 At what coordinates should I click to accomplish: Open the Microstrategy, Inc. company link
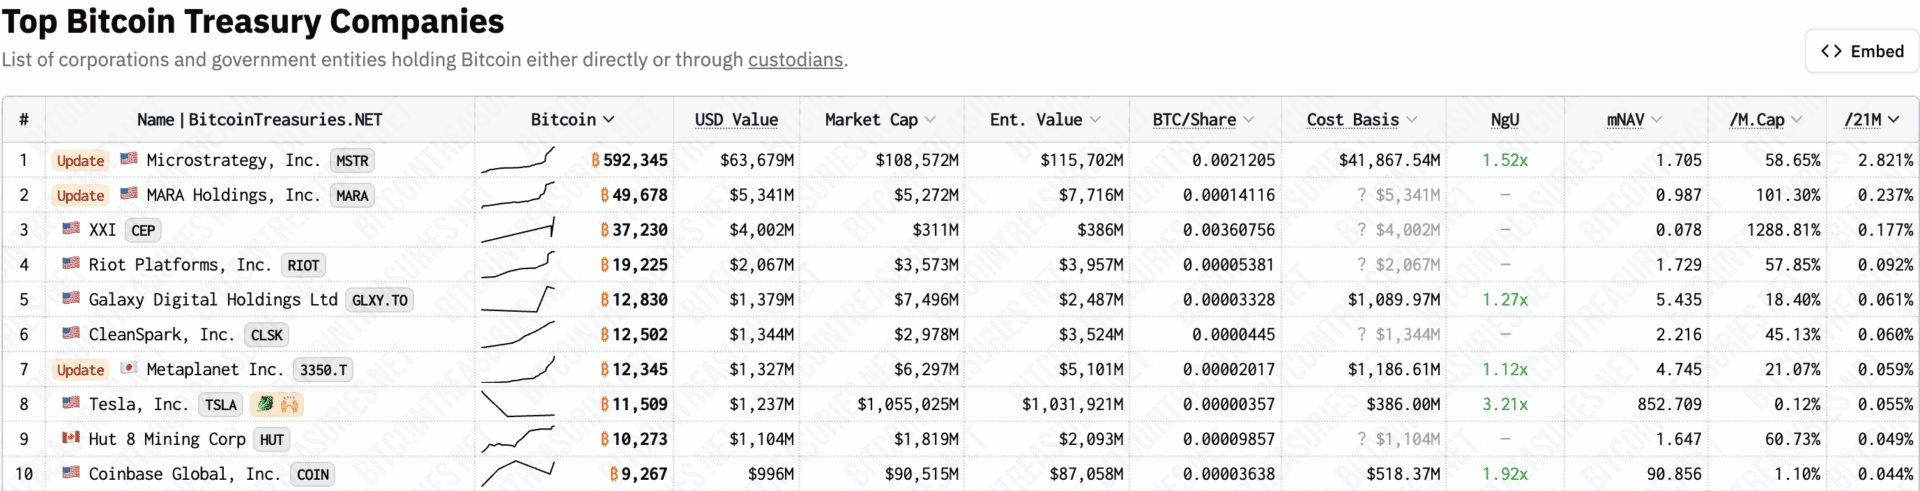click(x=234, y=160)
